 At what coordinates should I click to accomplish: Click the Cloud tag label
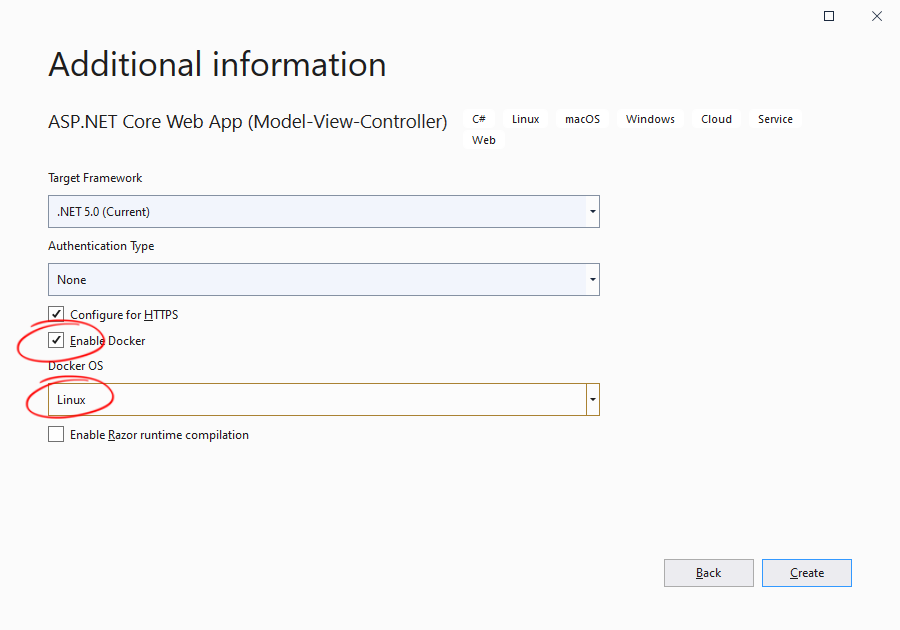tap(716, 119)
